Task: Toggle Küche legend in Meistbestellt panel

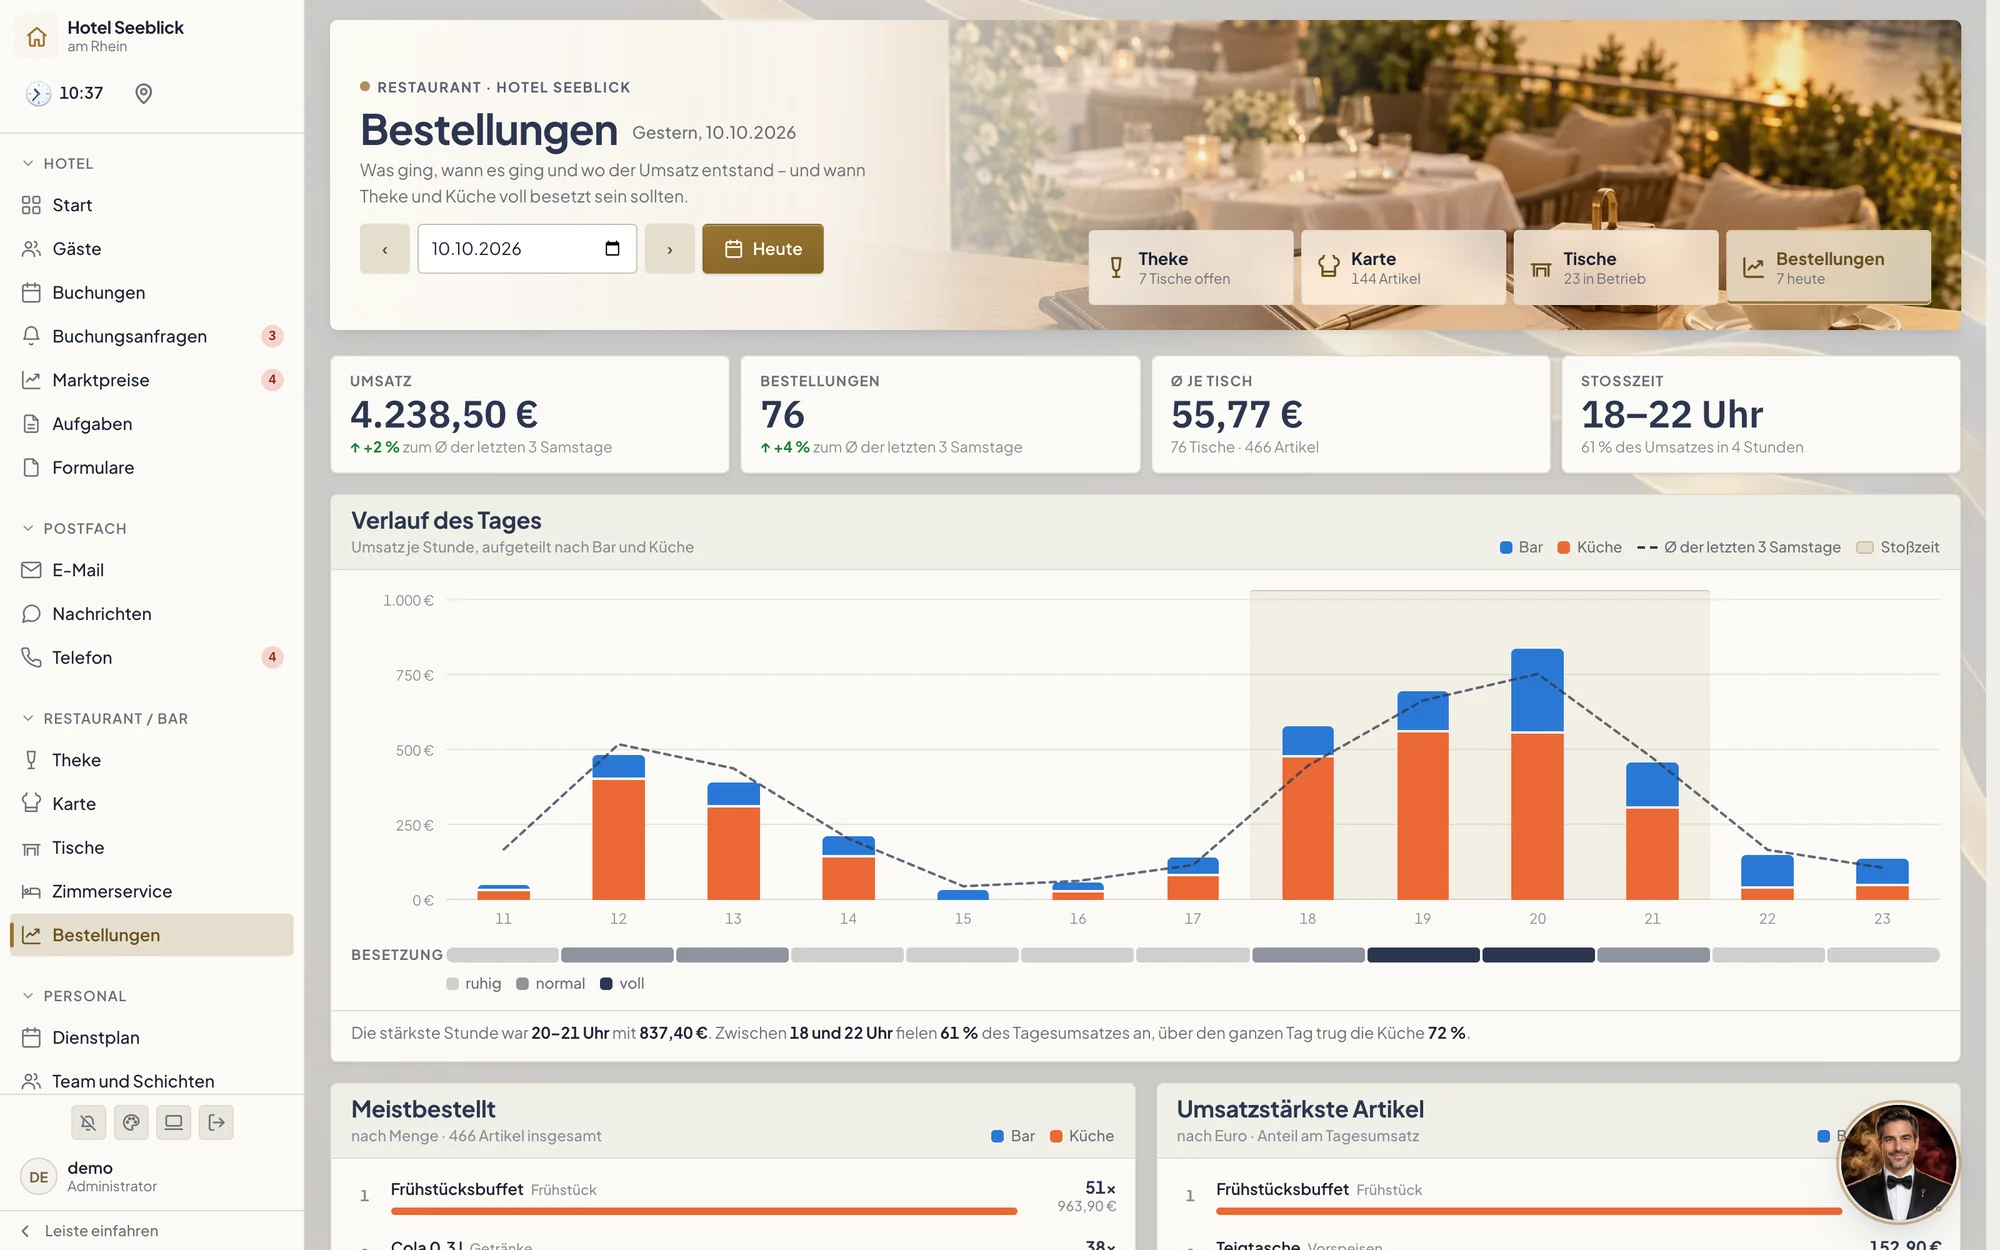Action: [1082, 1136]
